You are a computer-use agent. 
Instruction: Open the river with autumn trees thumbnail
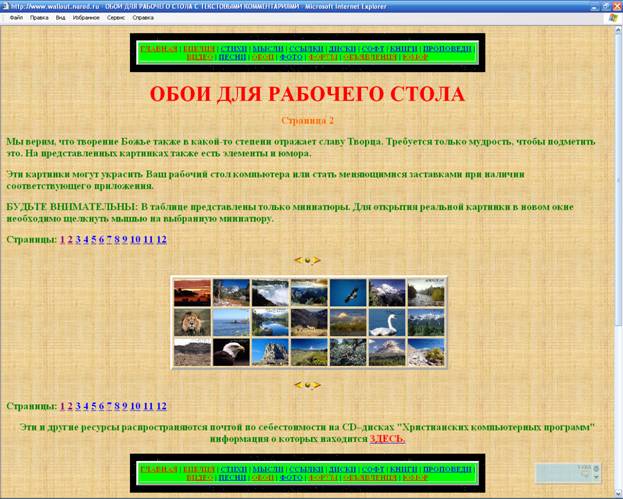pos(426,292)
